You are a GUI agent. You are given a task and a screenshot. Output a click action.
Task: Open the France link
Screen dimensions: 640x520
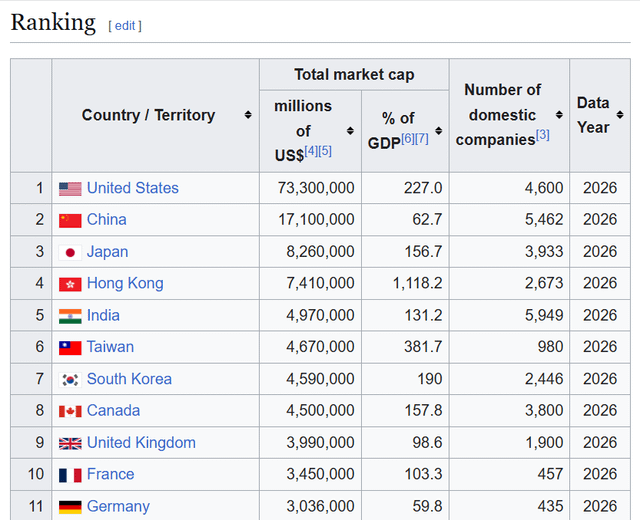click(110, 474)
